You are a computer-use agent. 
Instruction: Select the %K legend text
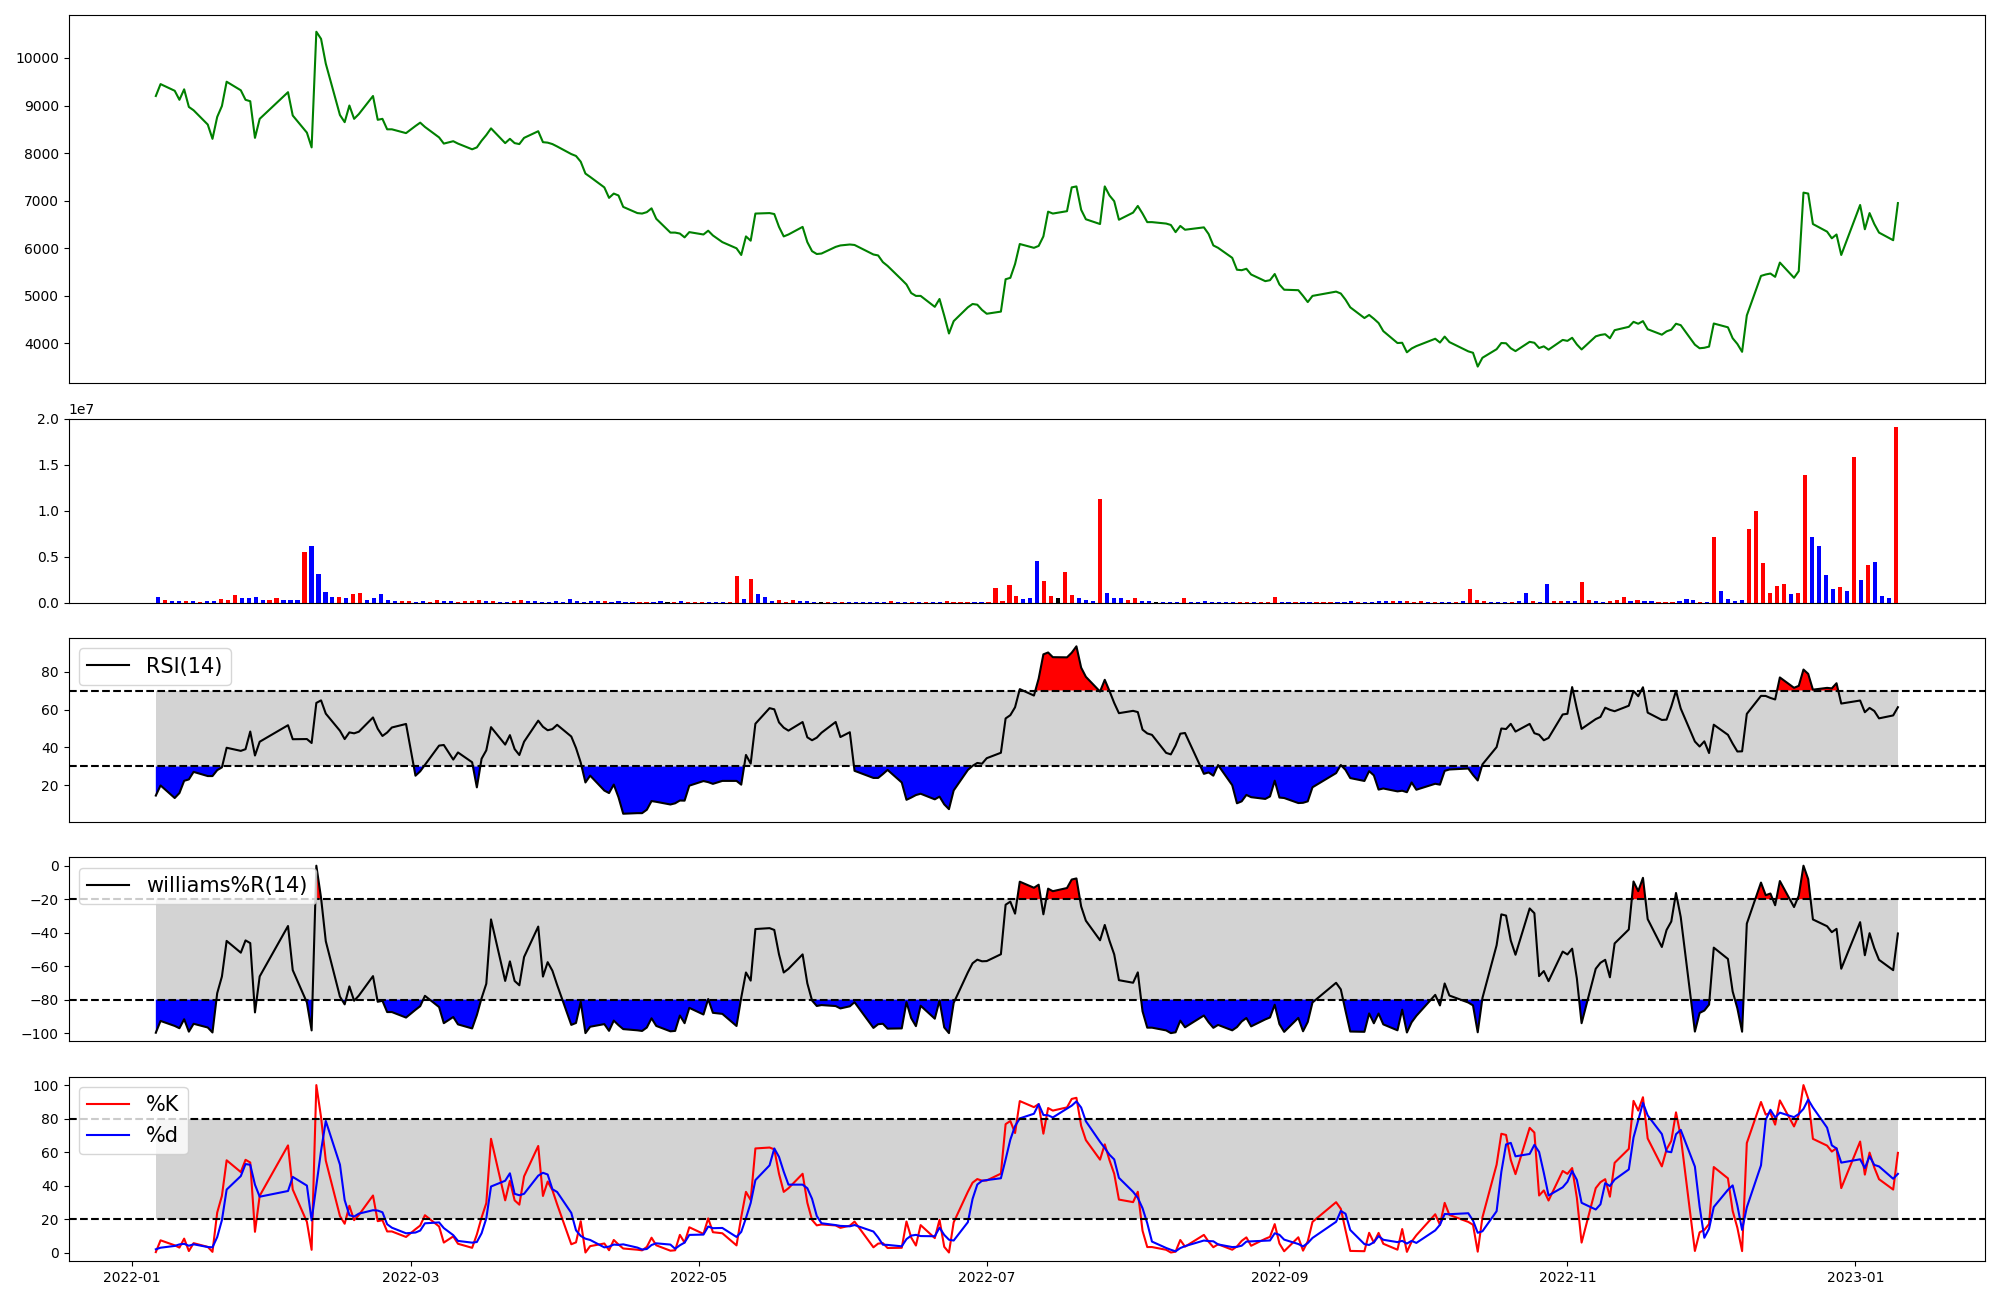(x=162, y=1104)
